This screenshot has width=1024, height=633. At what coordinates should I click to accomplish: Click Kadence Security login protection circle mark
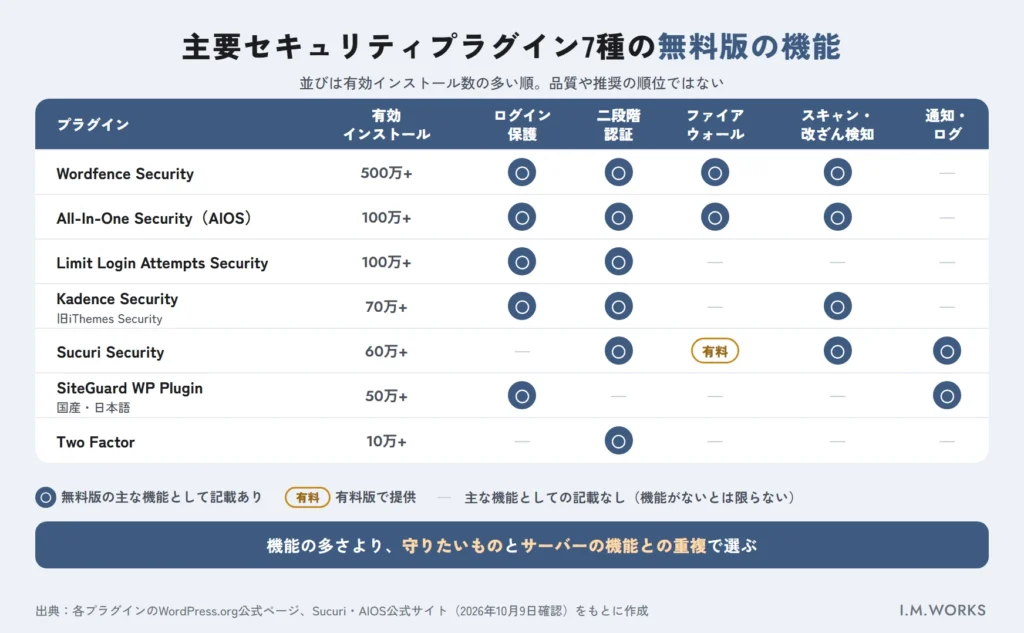coord(522,306)
